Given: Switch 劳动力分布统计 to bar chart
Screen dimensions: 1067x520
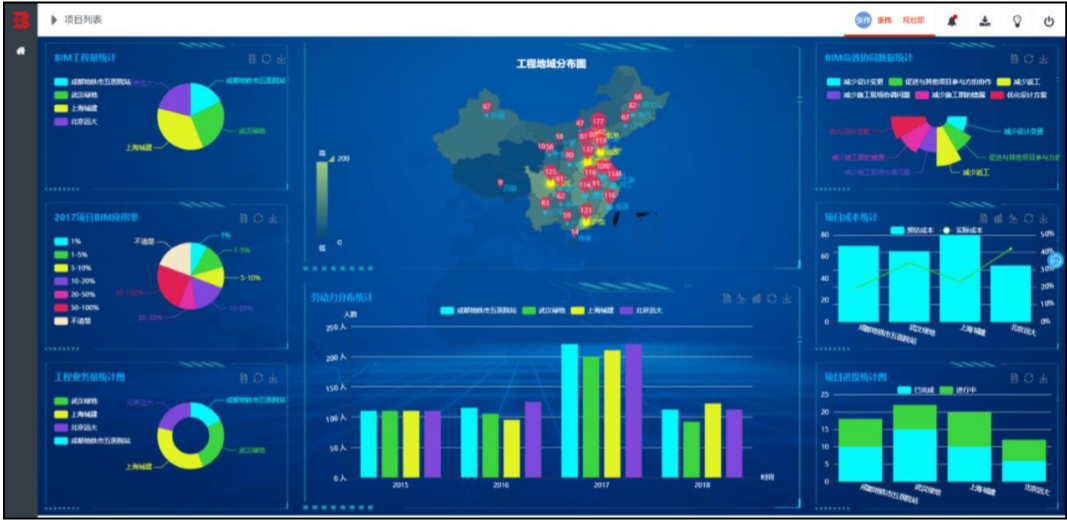Looking at the screenshot, I should (756, 298).
